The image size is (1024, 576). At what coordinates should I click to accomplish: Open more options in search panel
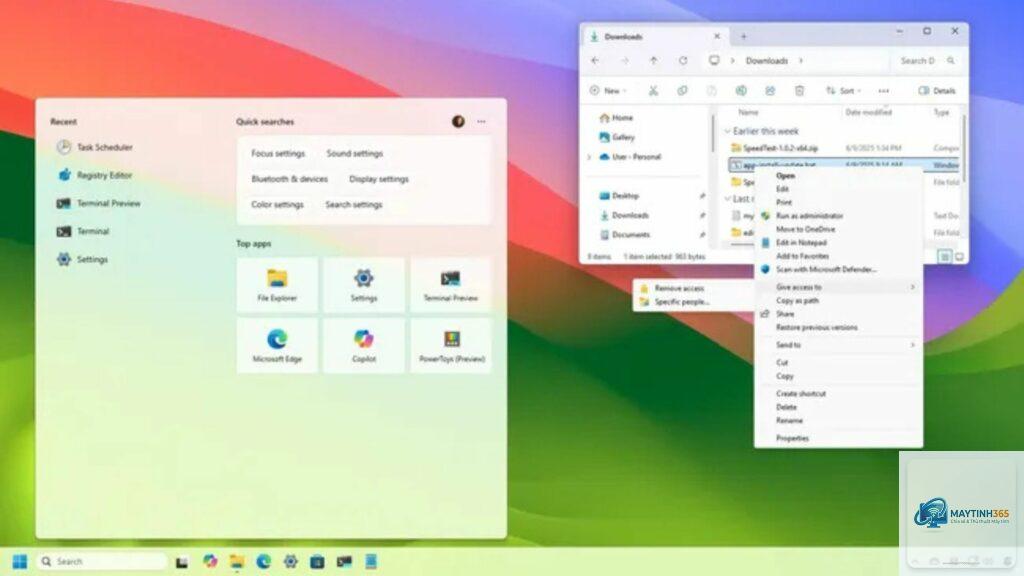(x=481, y=121)
